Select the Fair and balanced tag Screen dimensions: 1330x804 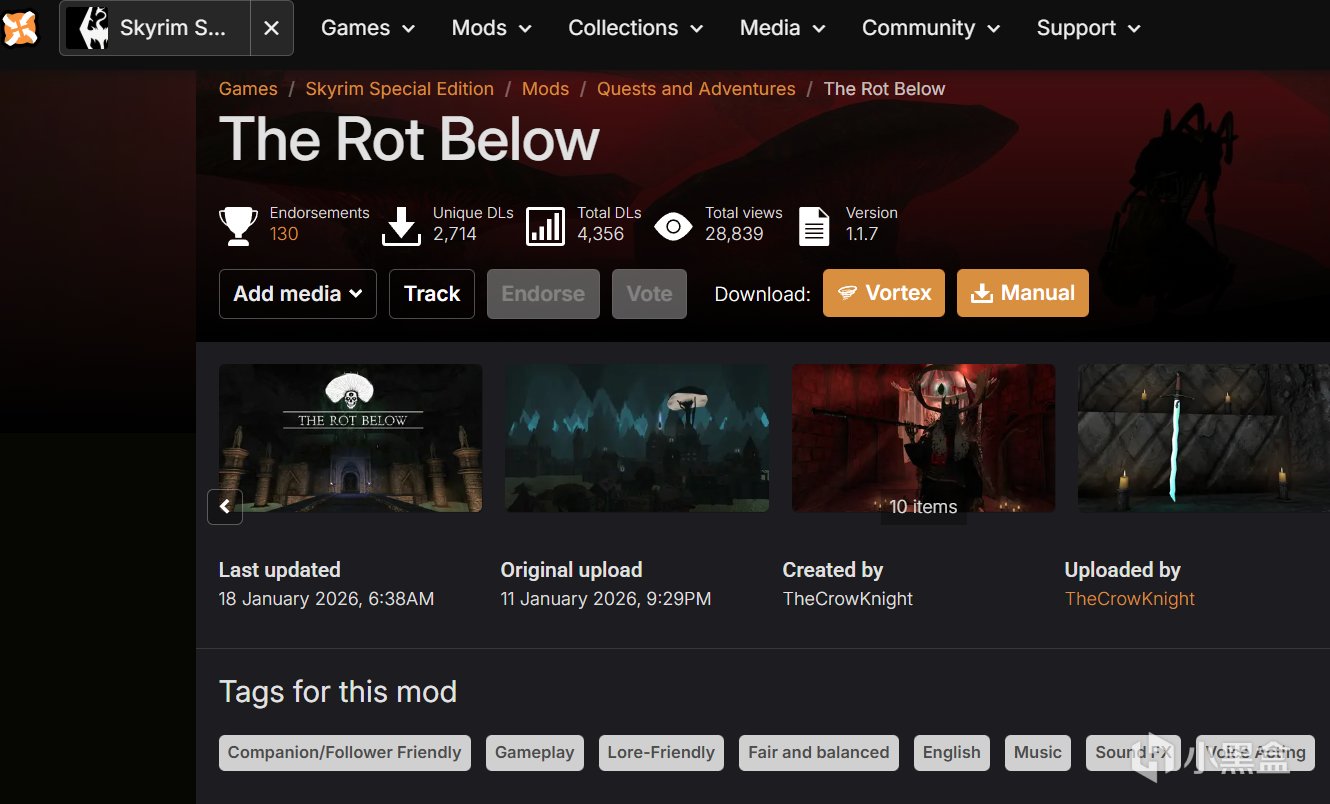tap(819, 753)
